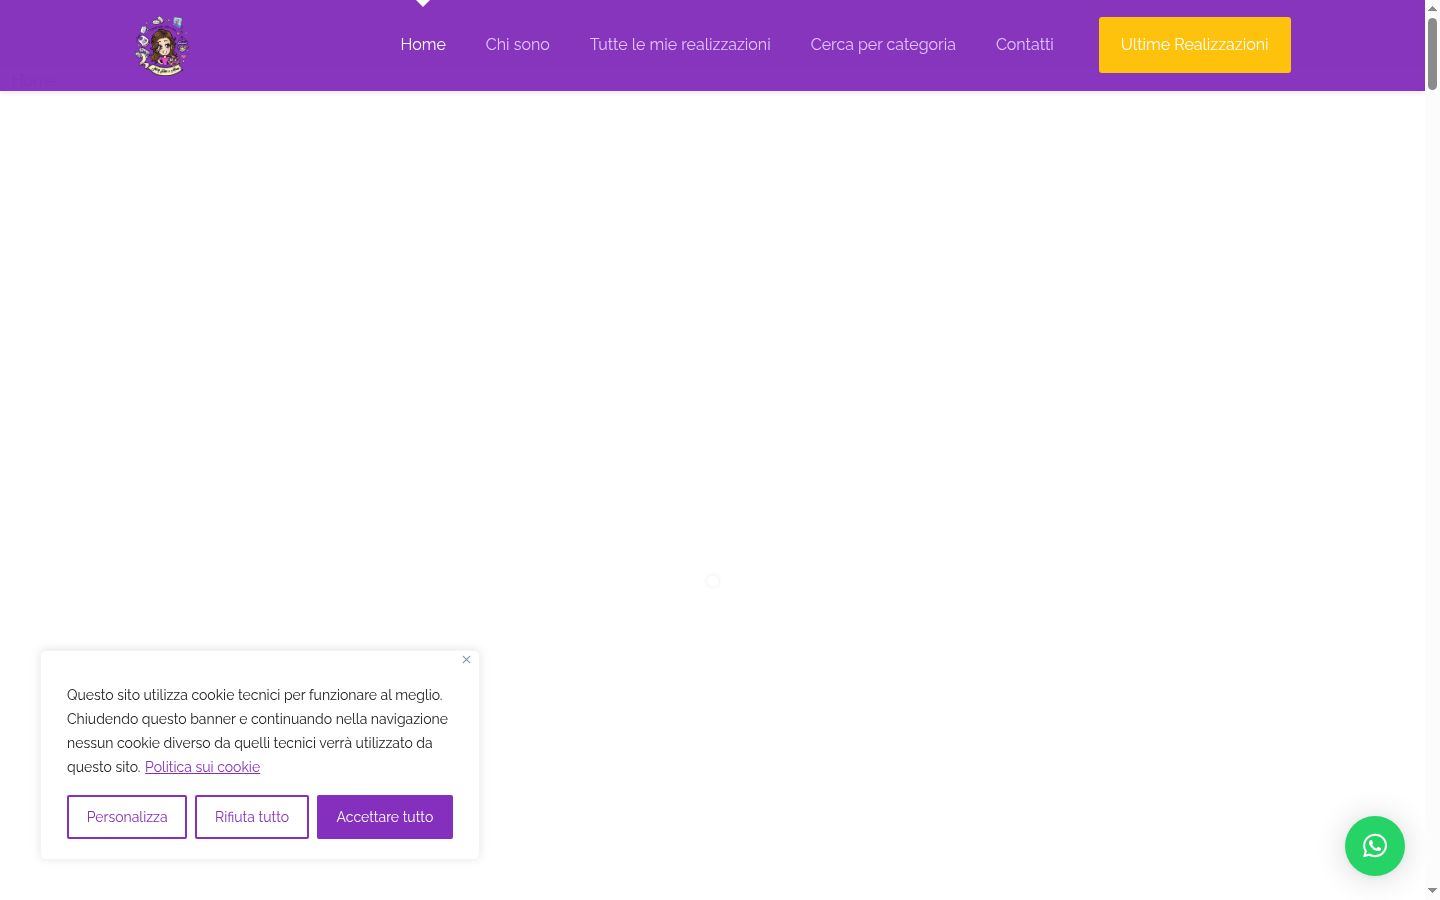Open Tutte le mie realizzazioni
Screen dimensions: 1440x900
pos(680,45)
